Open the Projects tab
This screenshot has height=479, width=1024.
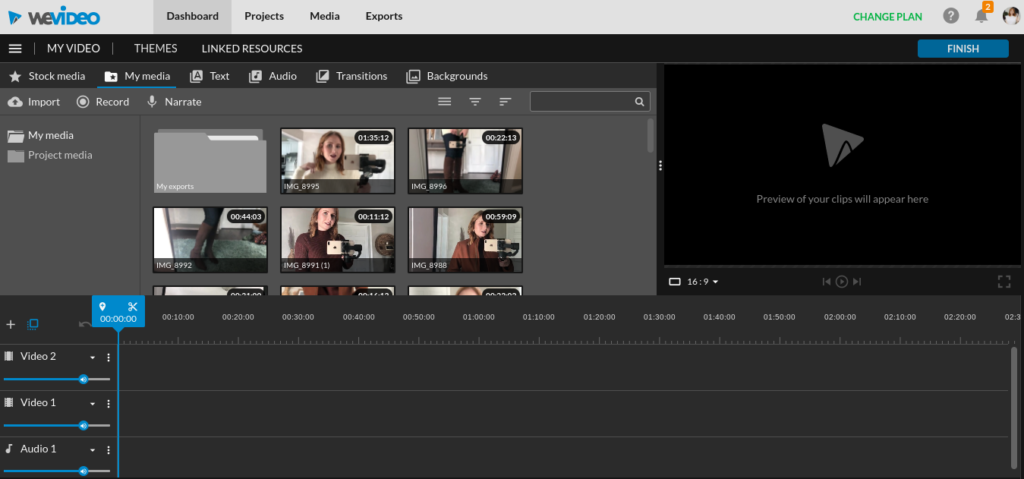[264, 16]
